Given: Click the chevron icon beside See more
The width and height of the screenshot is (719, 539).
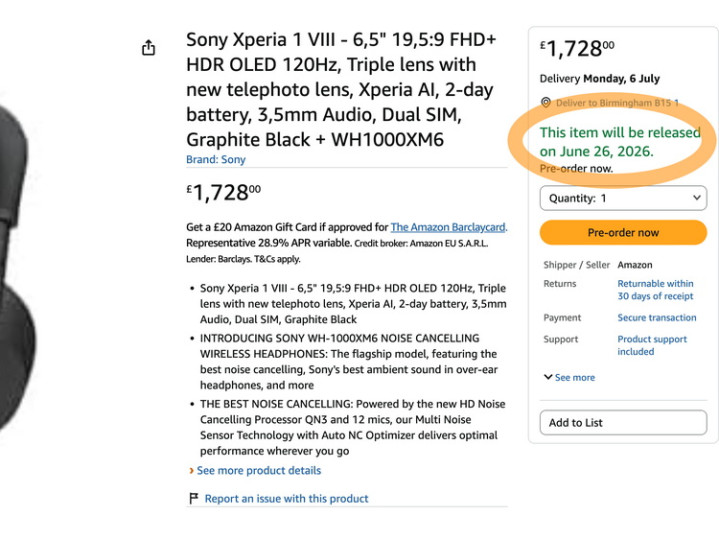Looking at the screenshot, I should pos(548,377).
